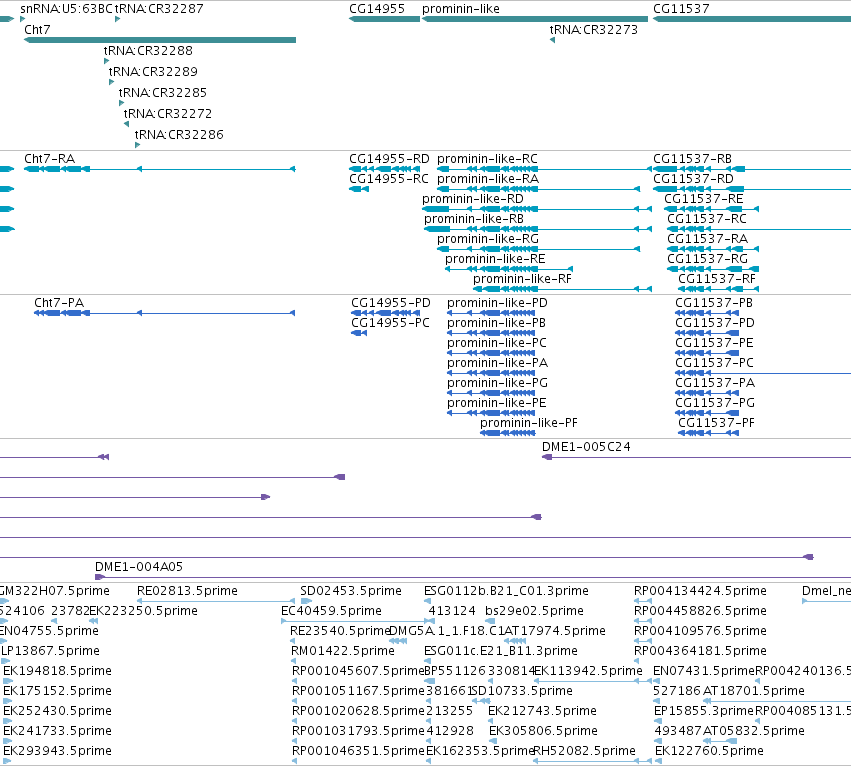
Task: Open the prominin-like-RD transcript label
Action: 473,199
